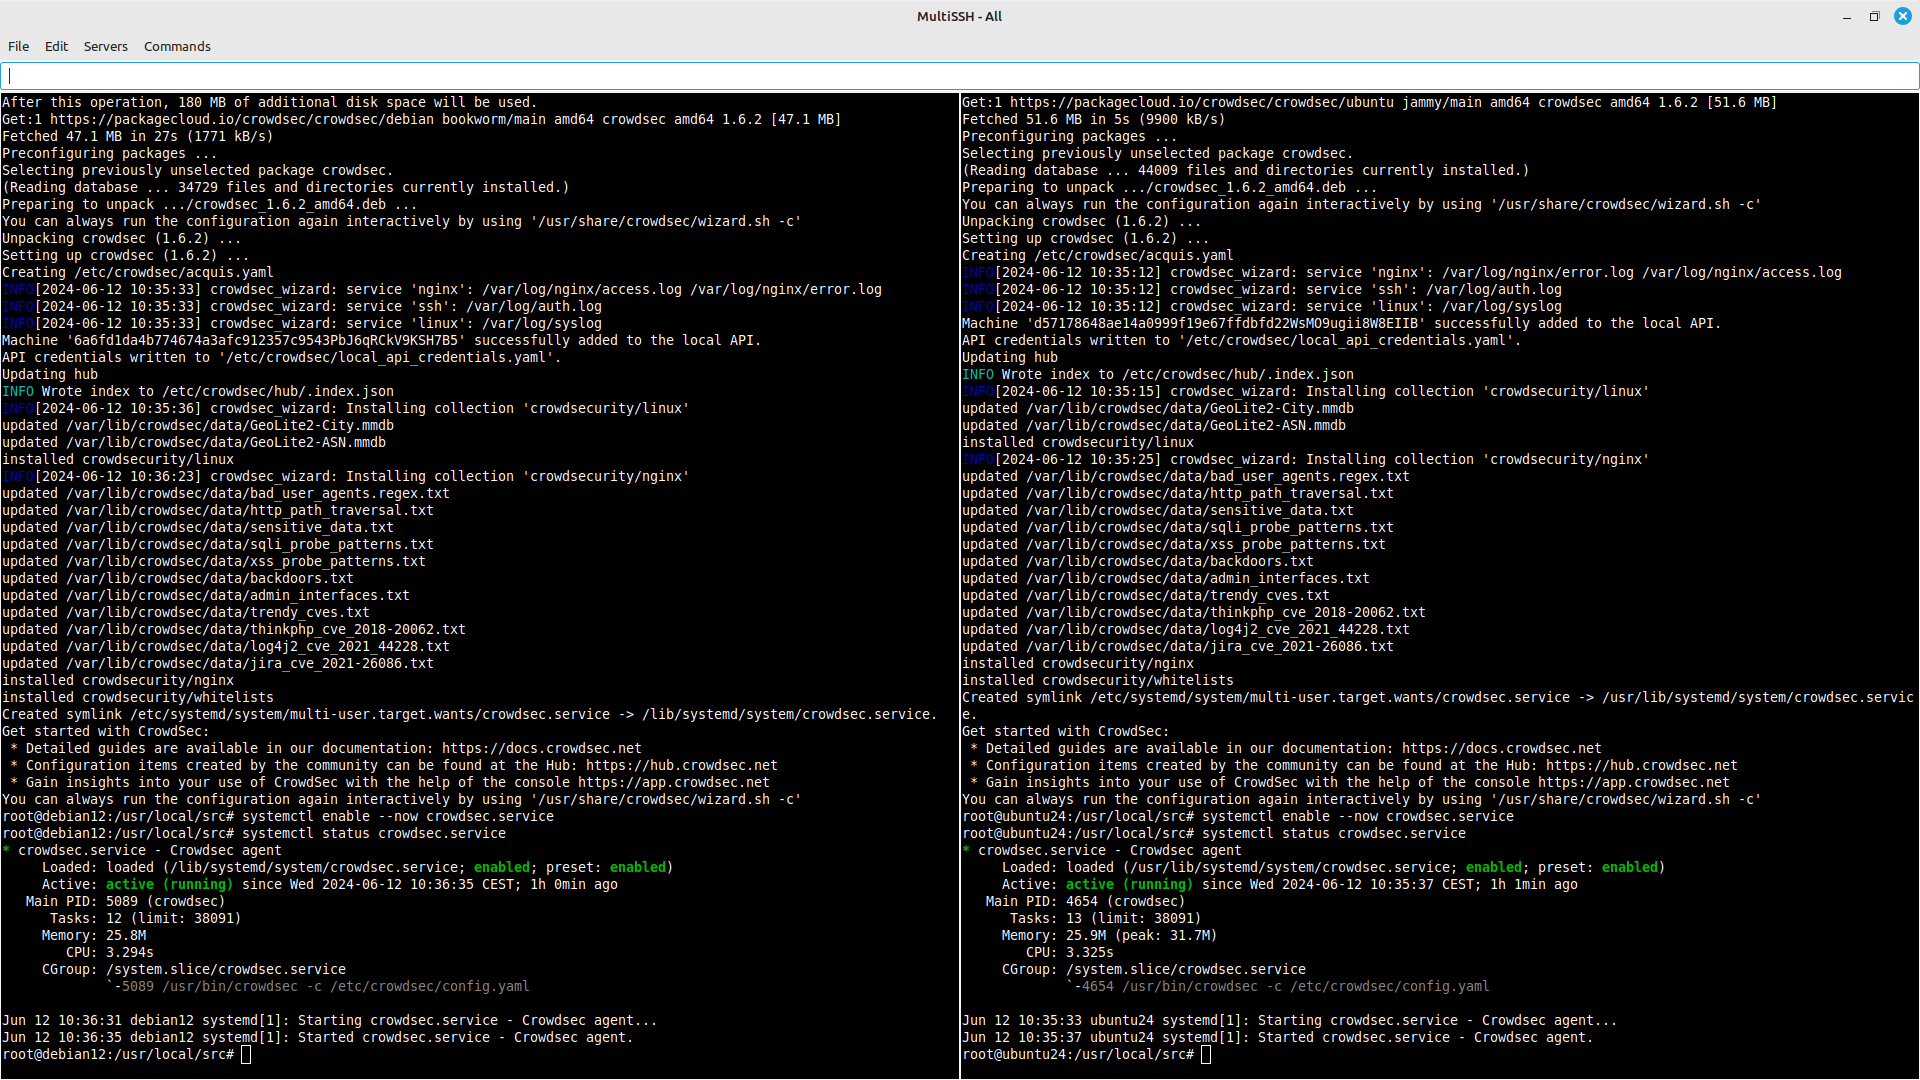The image size is (1920, 1080).
Task: Click the 'After this operation, 180 MB' line
Action: point(270,102)
